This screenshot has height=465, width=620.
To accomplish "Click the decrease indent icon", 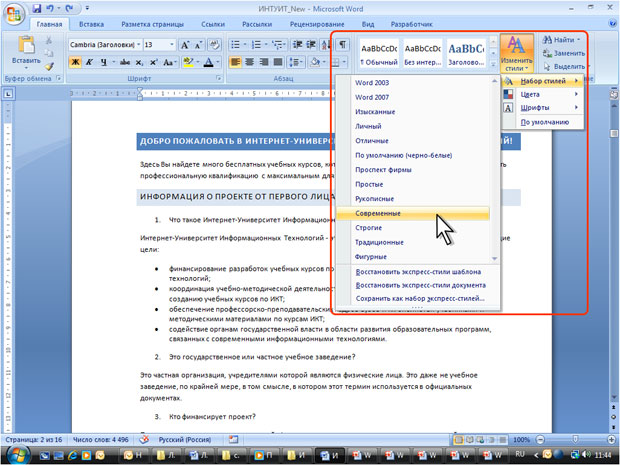I will (297, 45).
